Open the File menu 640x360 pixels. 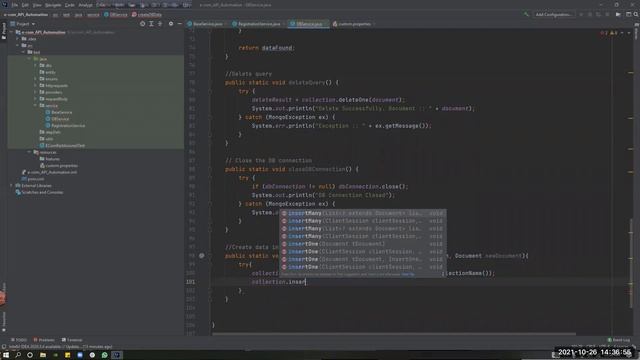pos(15,5)
